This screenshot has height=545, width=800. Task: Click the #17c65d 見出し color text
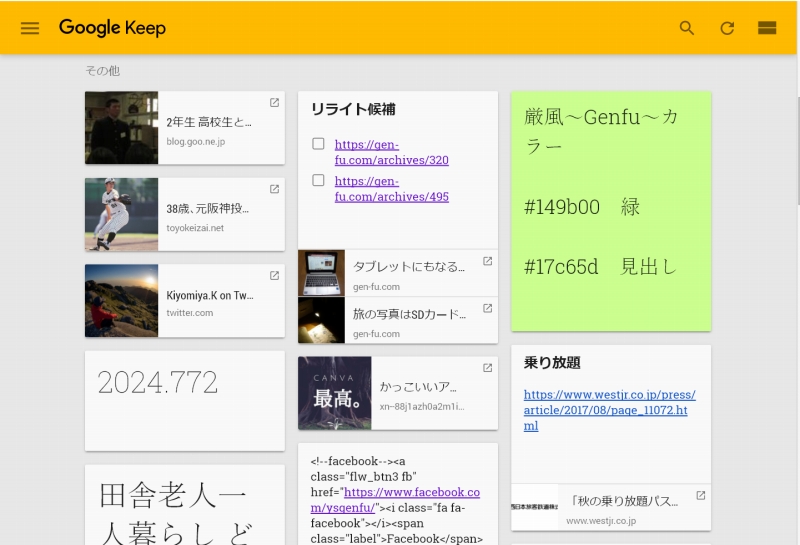(x=600, y=266)
